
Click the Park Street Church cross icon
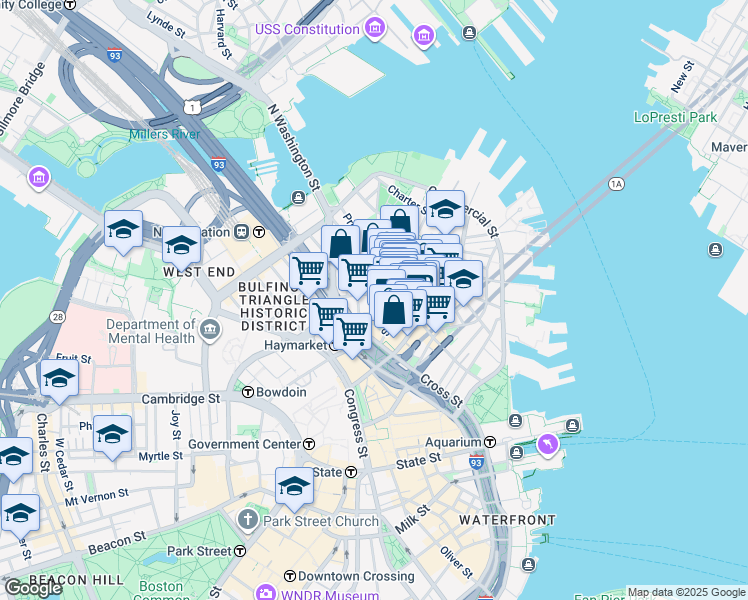[248, 520]
